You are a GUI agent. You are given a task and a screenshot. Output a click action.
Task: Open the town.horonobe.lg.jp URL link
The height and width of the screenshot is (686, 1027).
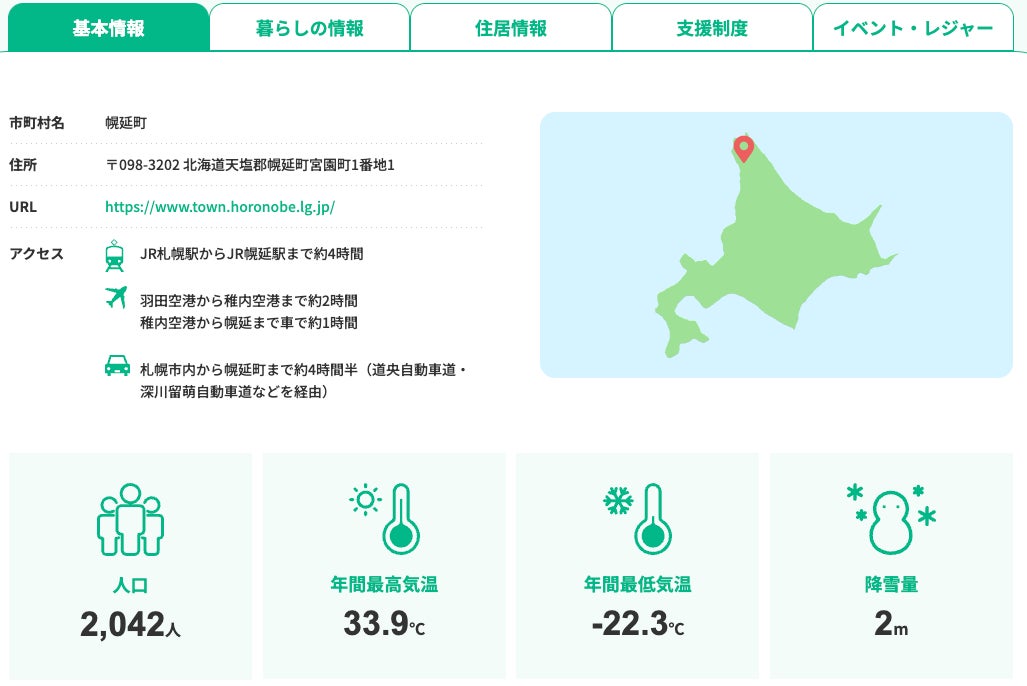pyautogui.click(x=220, y=207)
